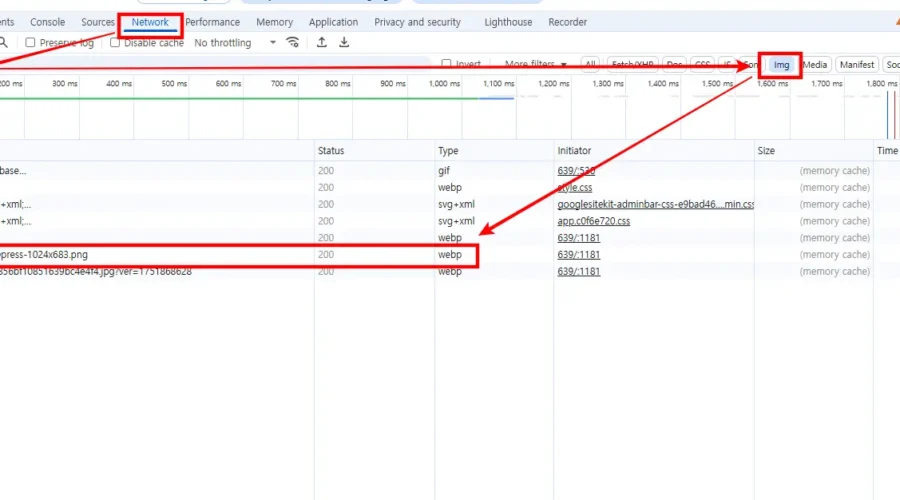
Task: Filter requests by Doc type
Action: pyautogui.click(x=674, y=65)
